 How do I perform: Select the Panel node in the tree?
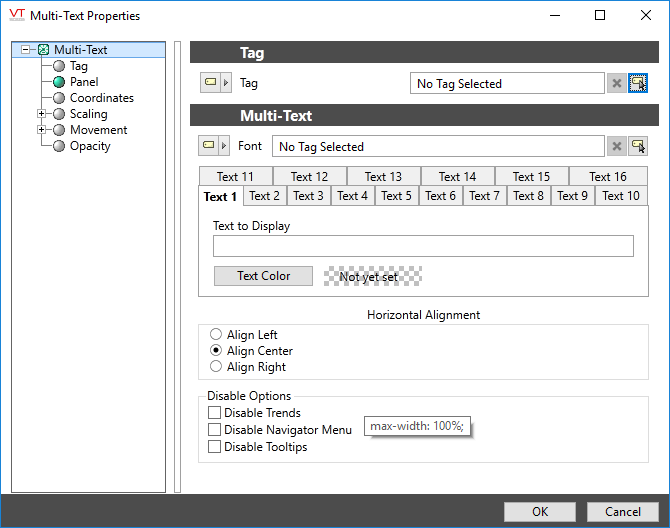pyautogui.click(x=84, y=82)
